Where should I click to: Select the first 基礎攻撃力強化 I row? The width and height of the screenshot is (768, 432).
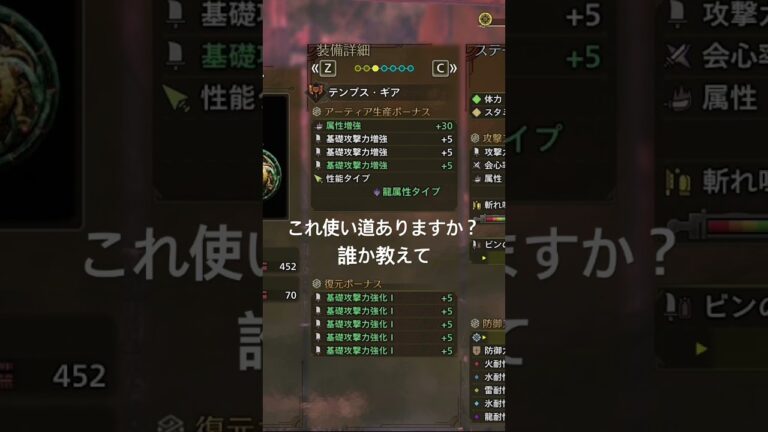384,298
